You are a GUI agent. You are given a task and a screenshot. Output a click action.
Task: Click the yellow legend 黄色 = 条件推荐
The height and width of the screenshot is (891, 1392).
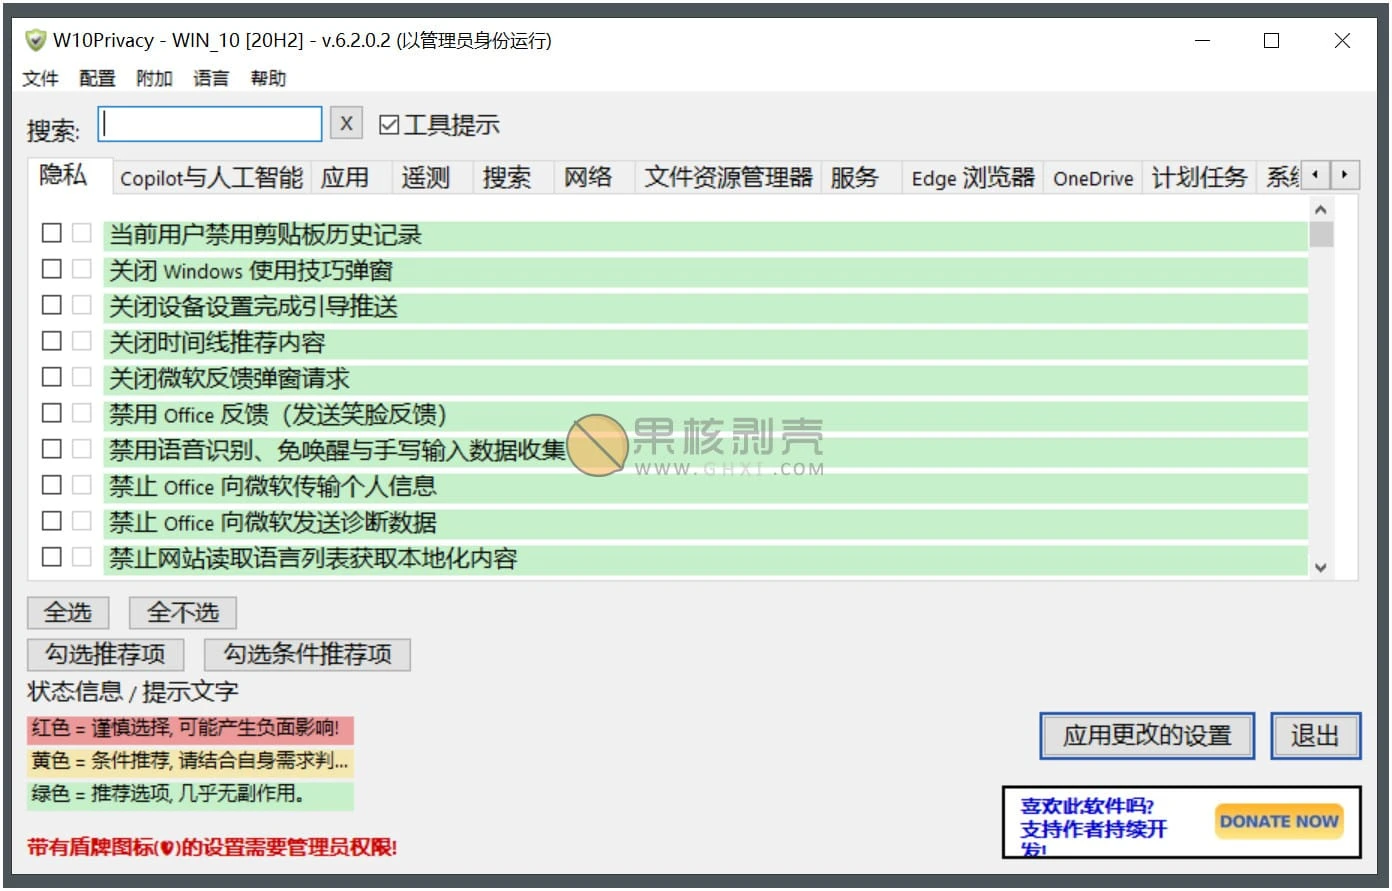click(190, 761)
